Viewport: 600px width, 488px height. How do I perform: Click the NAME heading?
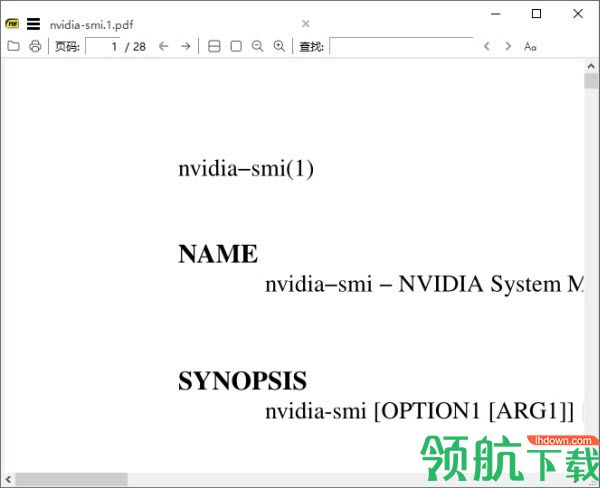pos(218,254)
